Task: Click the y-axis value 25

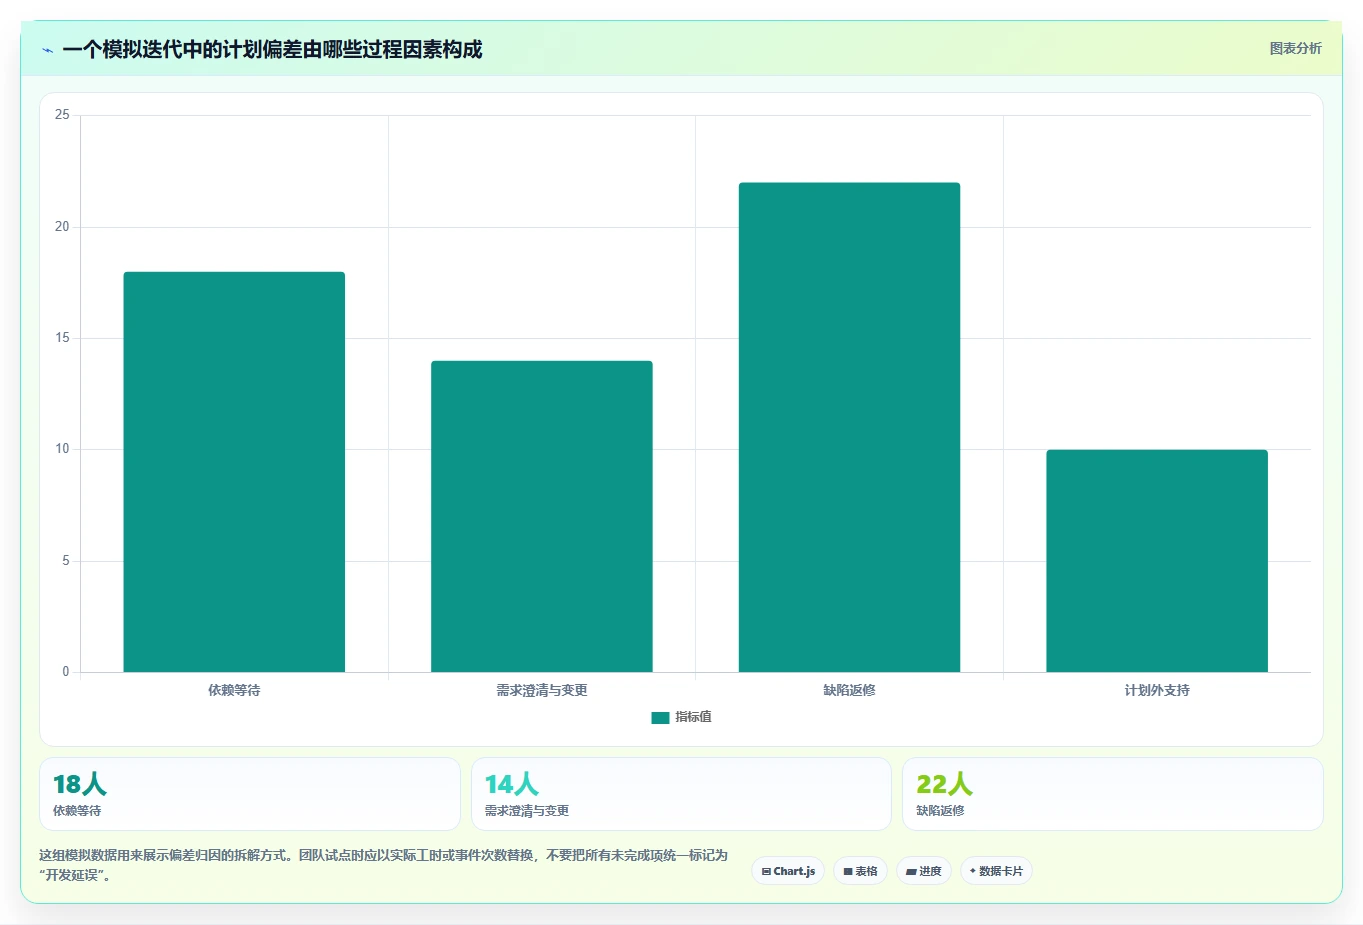Action: coord(62,115)
